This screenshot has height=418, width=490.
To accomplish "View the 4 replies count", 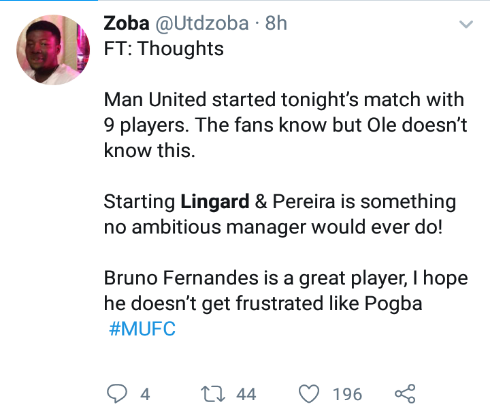I will pyautogui.click(x=145, y=394).
